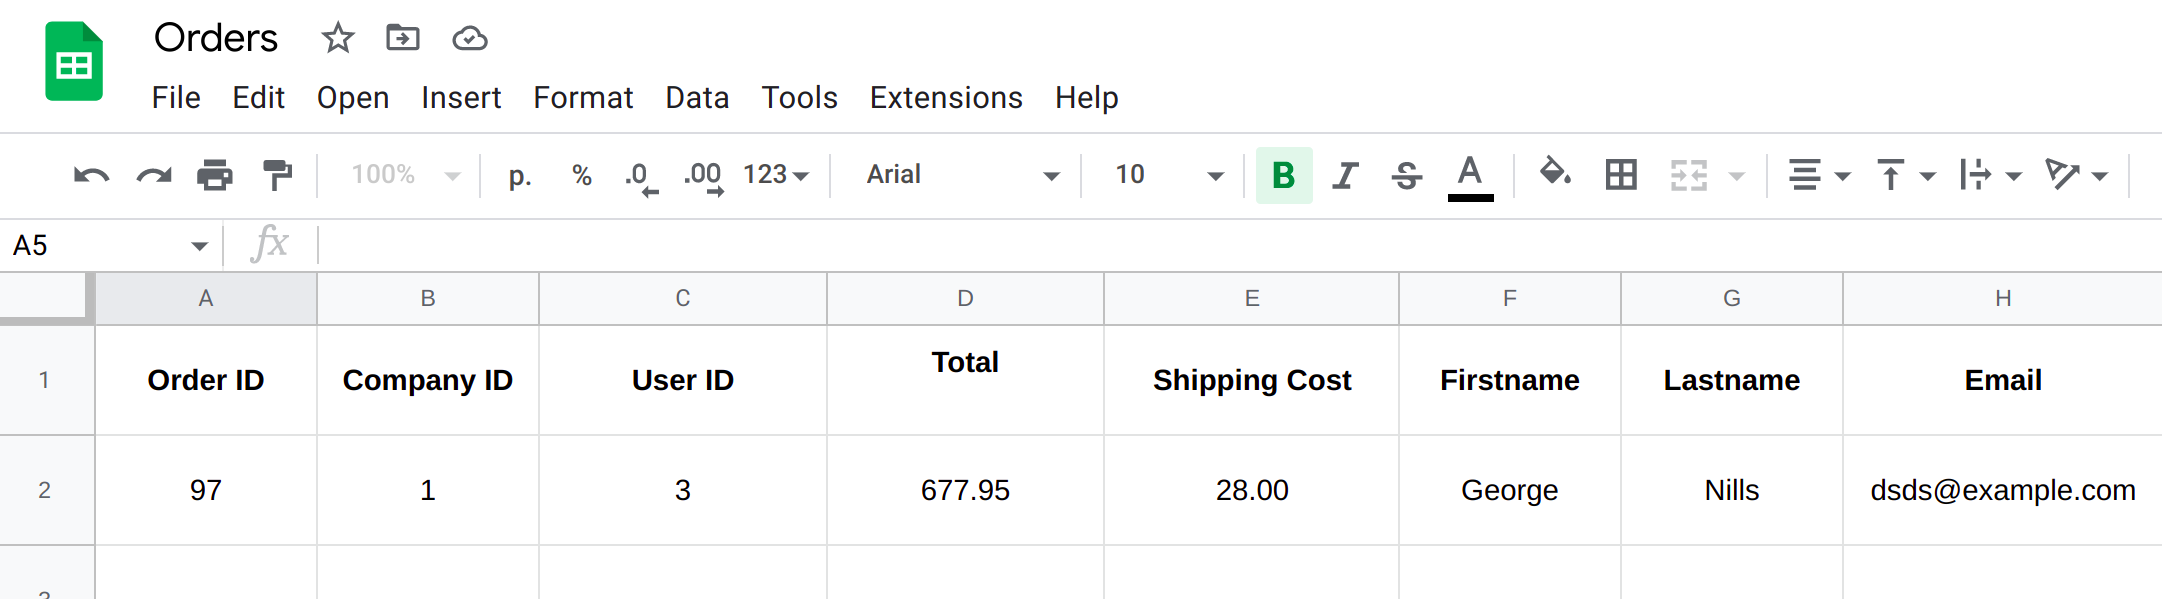Open the font size 10 dropdown
Viewport: 2162px width, 599px height.
coord(1168,175)
